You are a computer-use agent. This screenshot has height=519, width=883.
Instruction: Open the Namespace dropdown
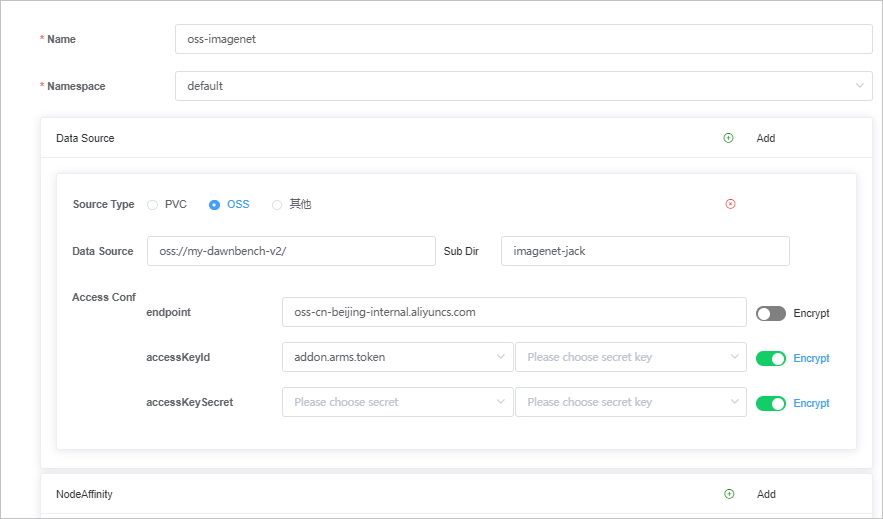523,86
